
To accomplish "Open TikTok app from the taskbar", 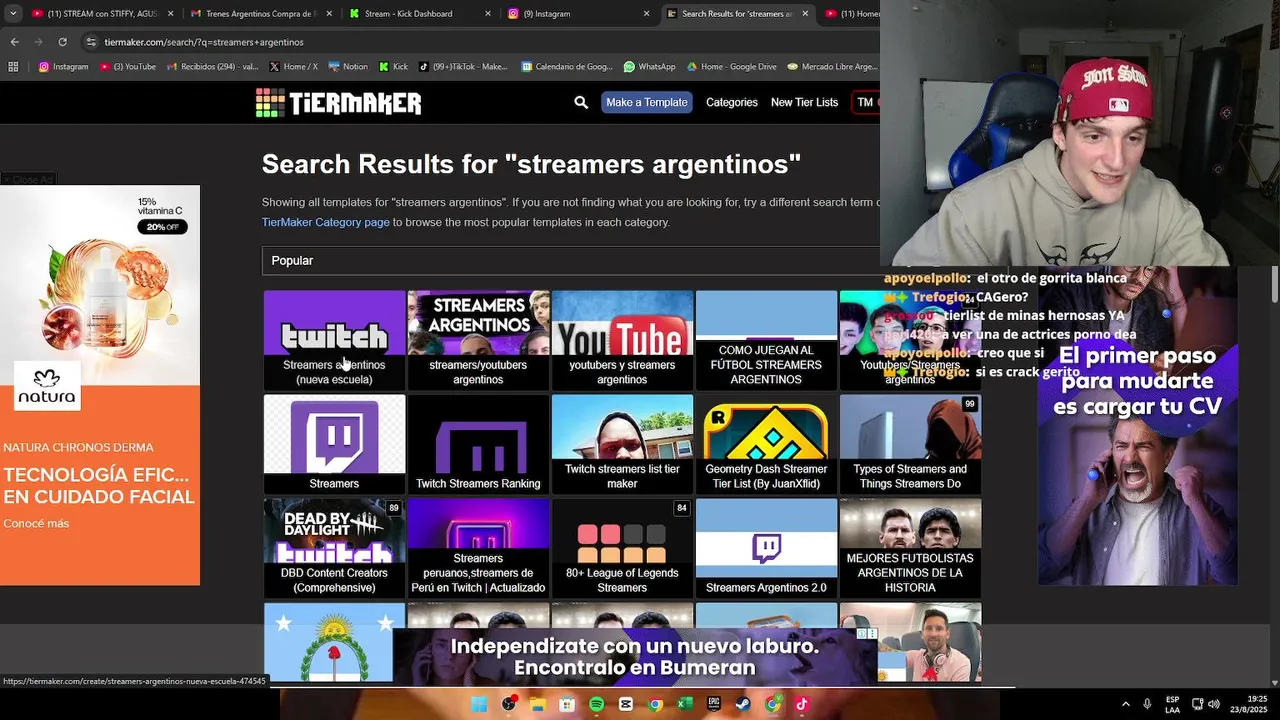I will (802, 704).
